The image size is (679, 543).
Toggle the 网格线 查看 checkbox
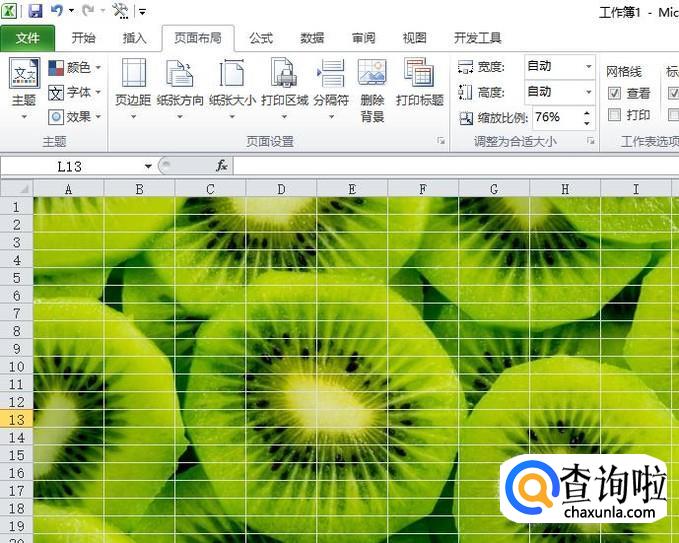[614, 93]
